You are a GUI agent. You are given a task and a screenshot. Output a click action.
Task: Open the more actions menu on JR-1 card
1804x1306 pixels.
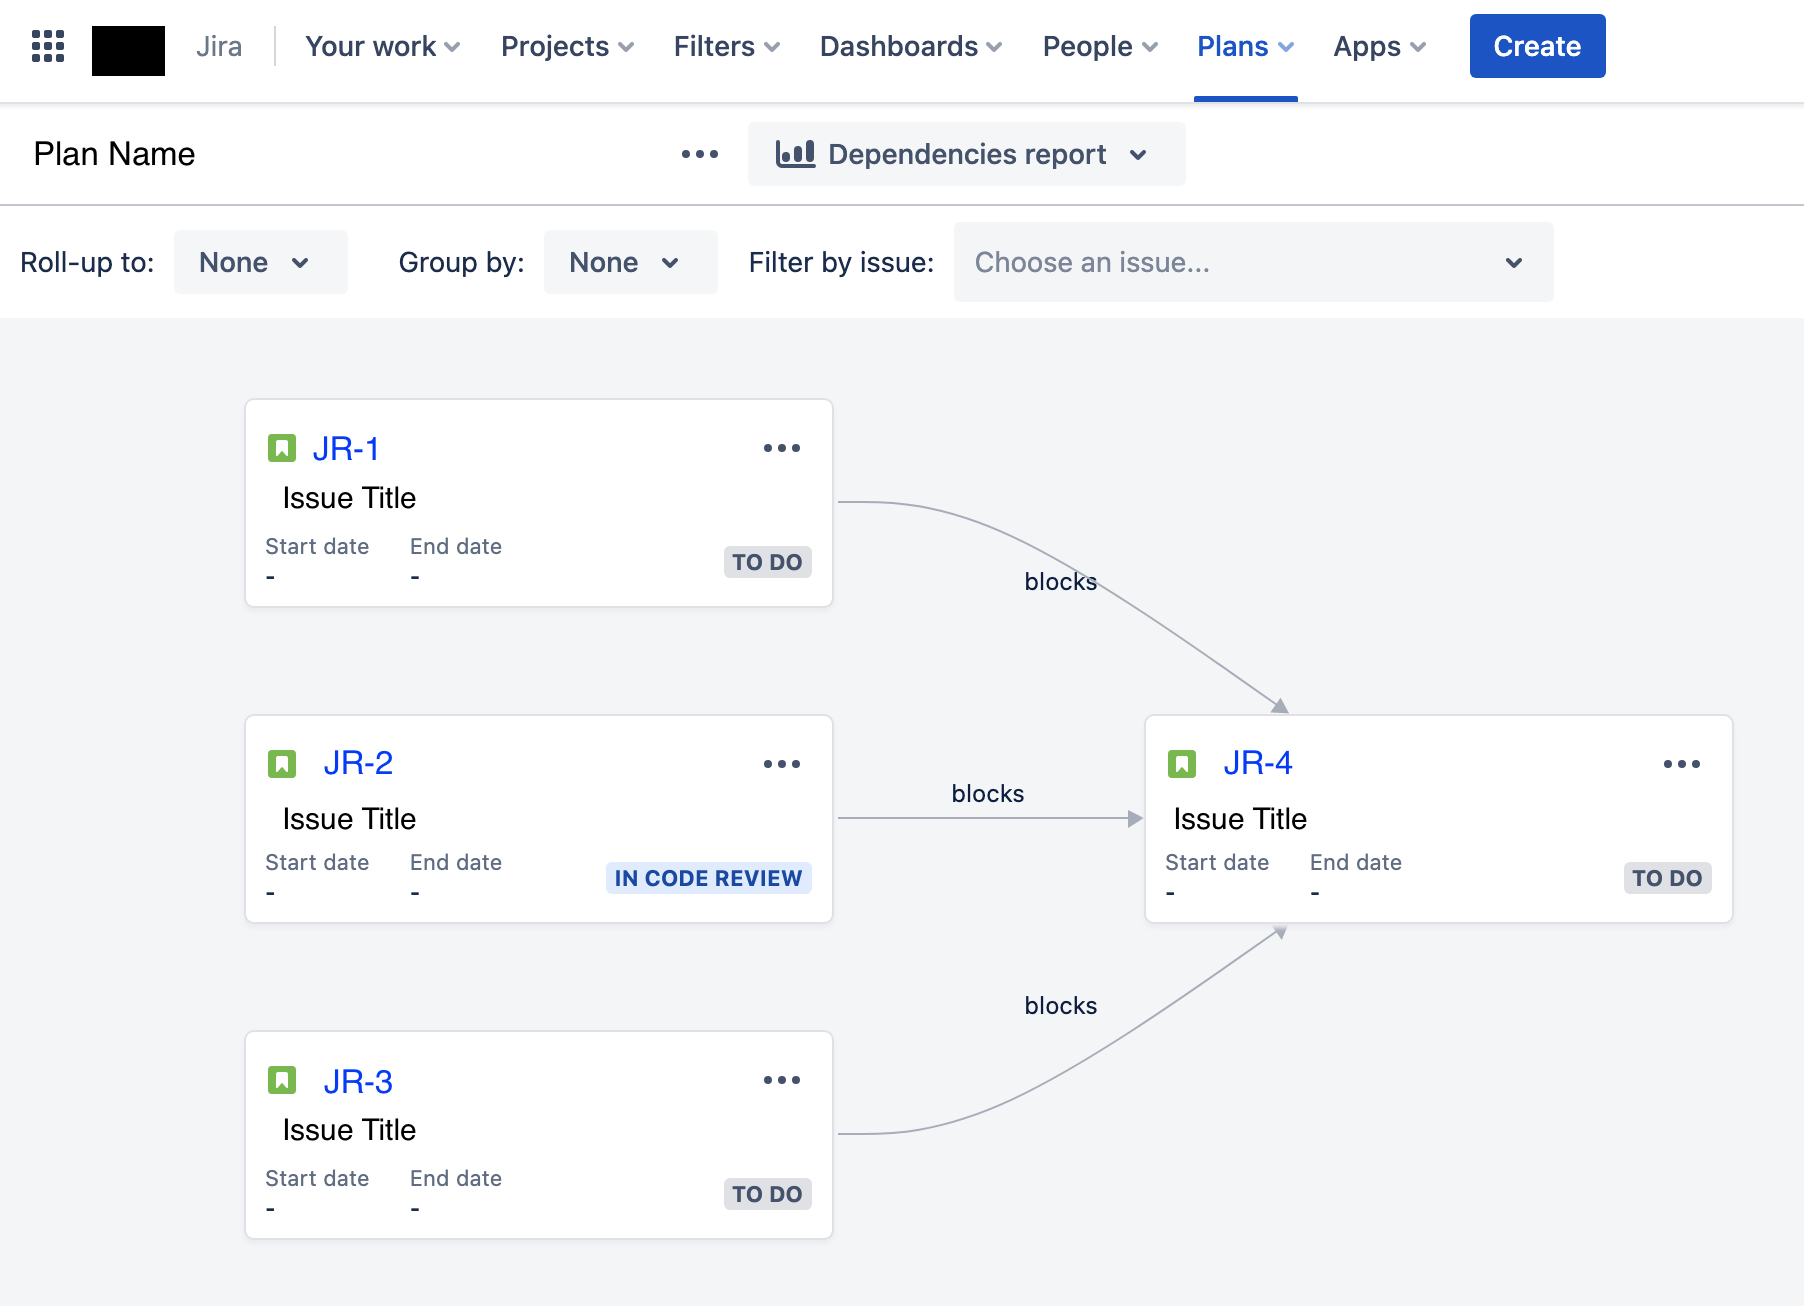(782, 447)
